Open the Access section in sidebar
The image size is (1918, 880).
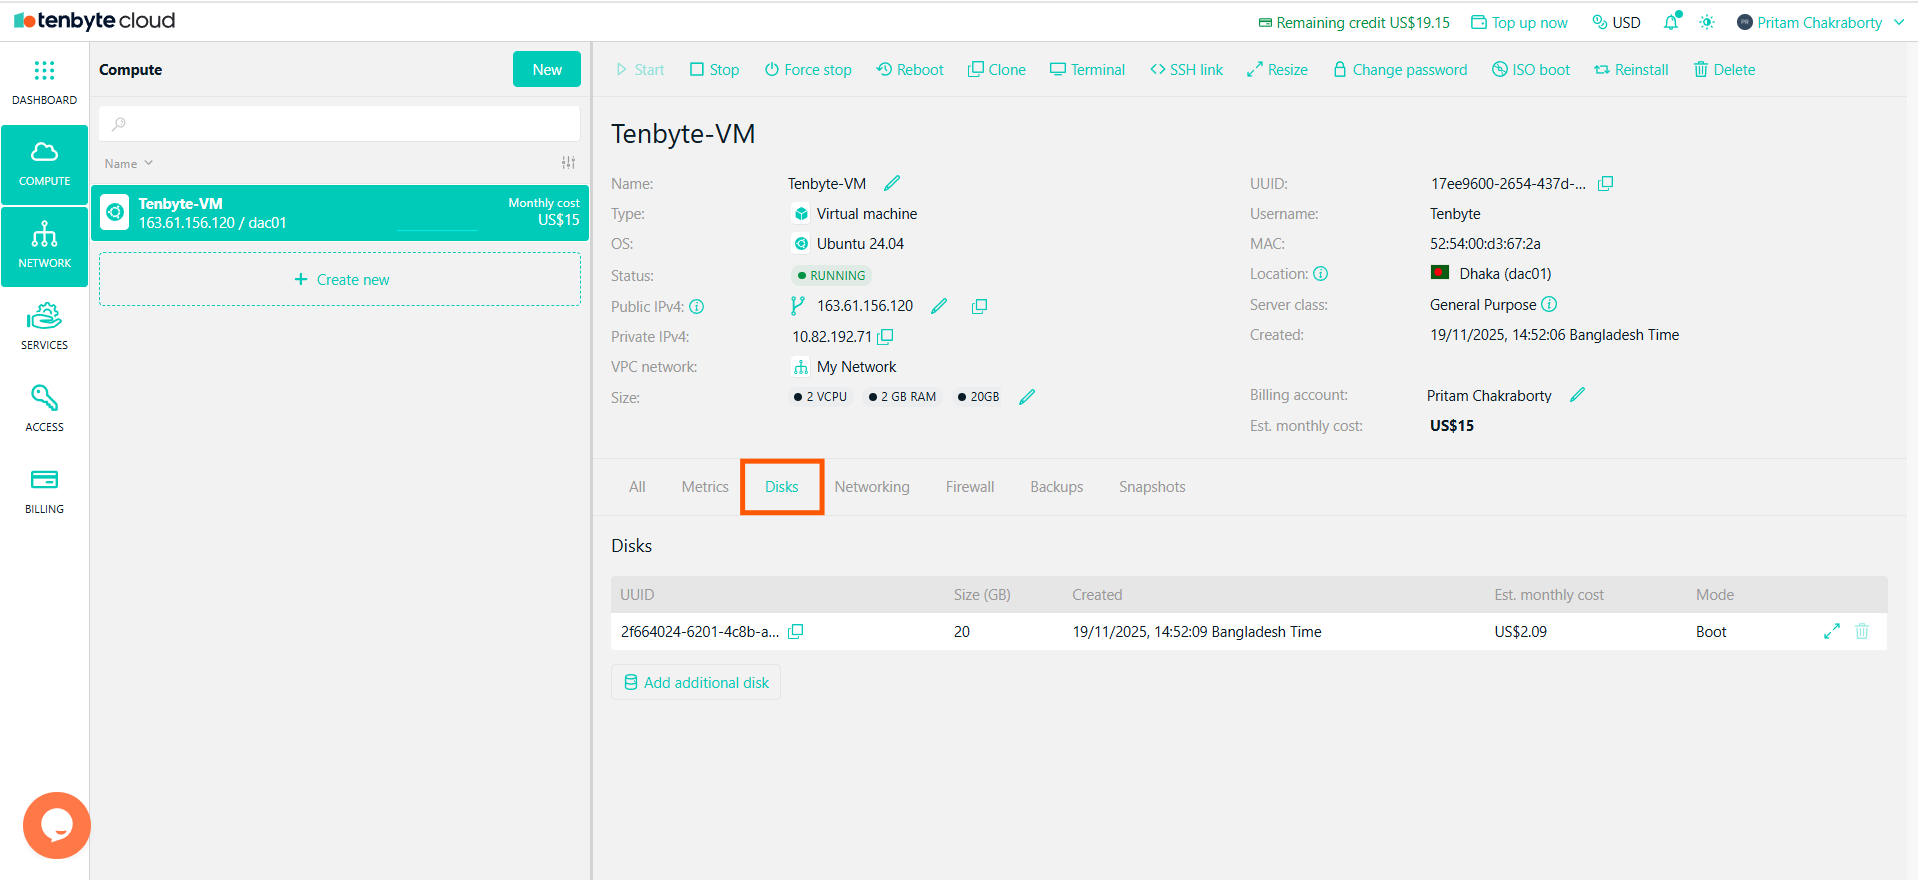click(x=44, y=409)
